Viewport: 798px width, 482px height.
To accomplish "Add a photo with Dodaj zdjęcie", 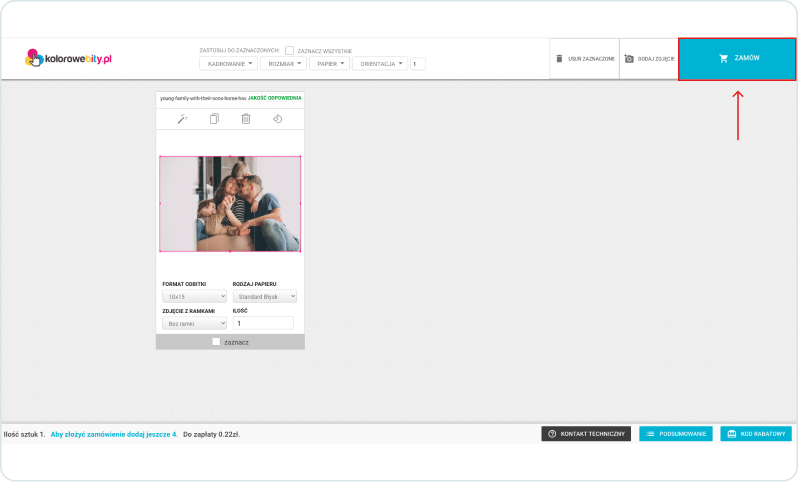I will pos(649,59).
